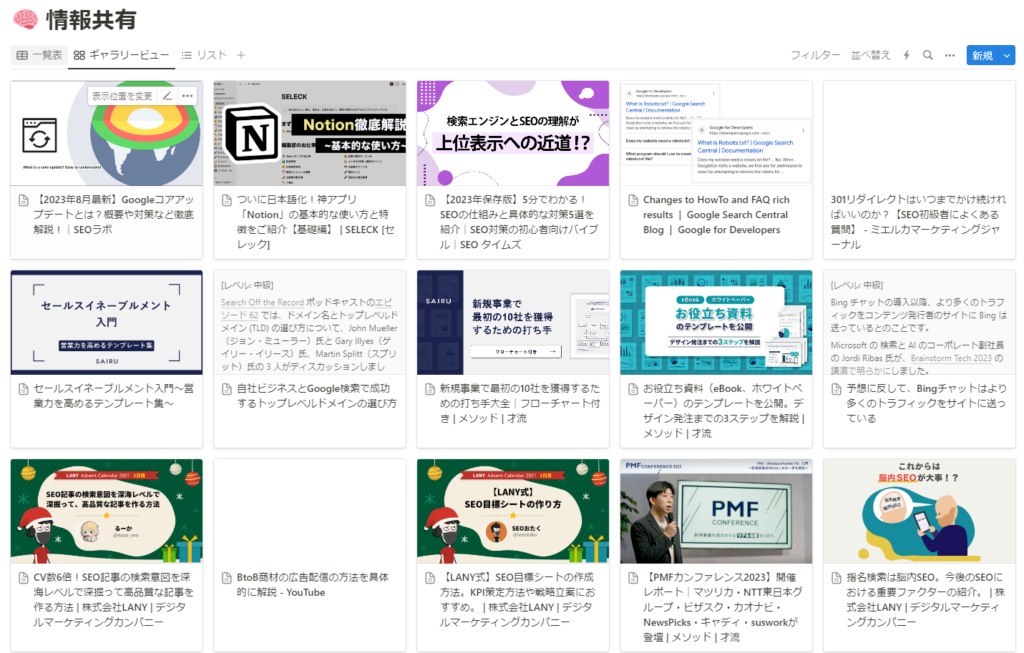Click the blue 新規 button
Image resolution: width=1024 pixels, height=653 pixels.
(x=983, y=56)
